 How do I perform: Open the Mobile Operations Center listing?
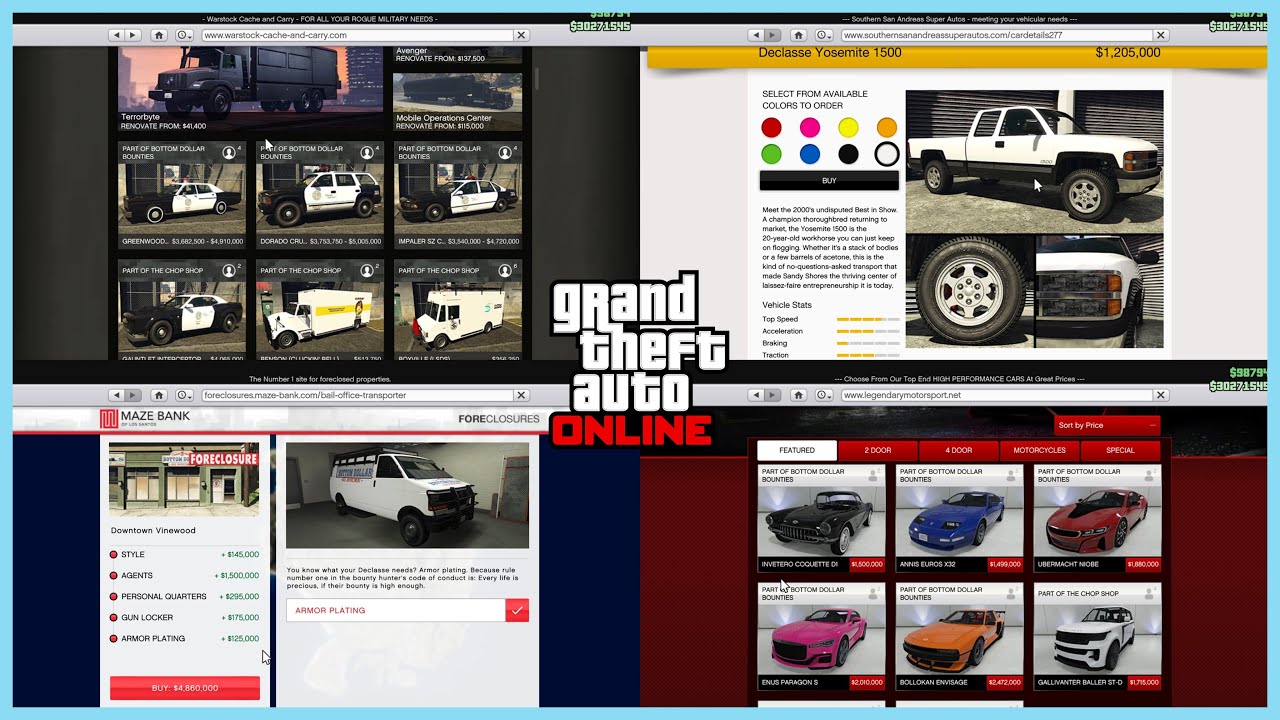(x=458, y=102)
